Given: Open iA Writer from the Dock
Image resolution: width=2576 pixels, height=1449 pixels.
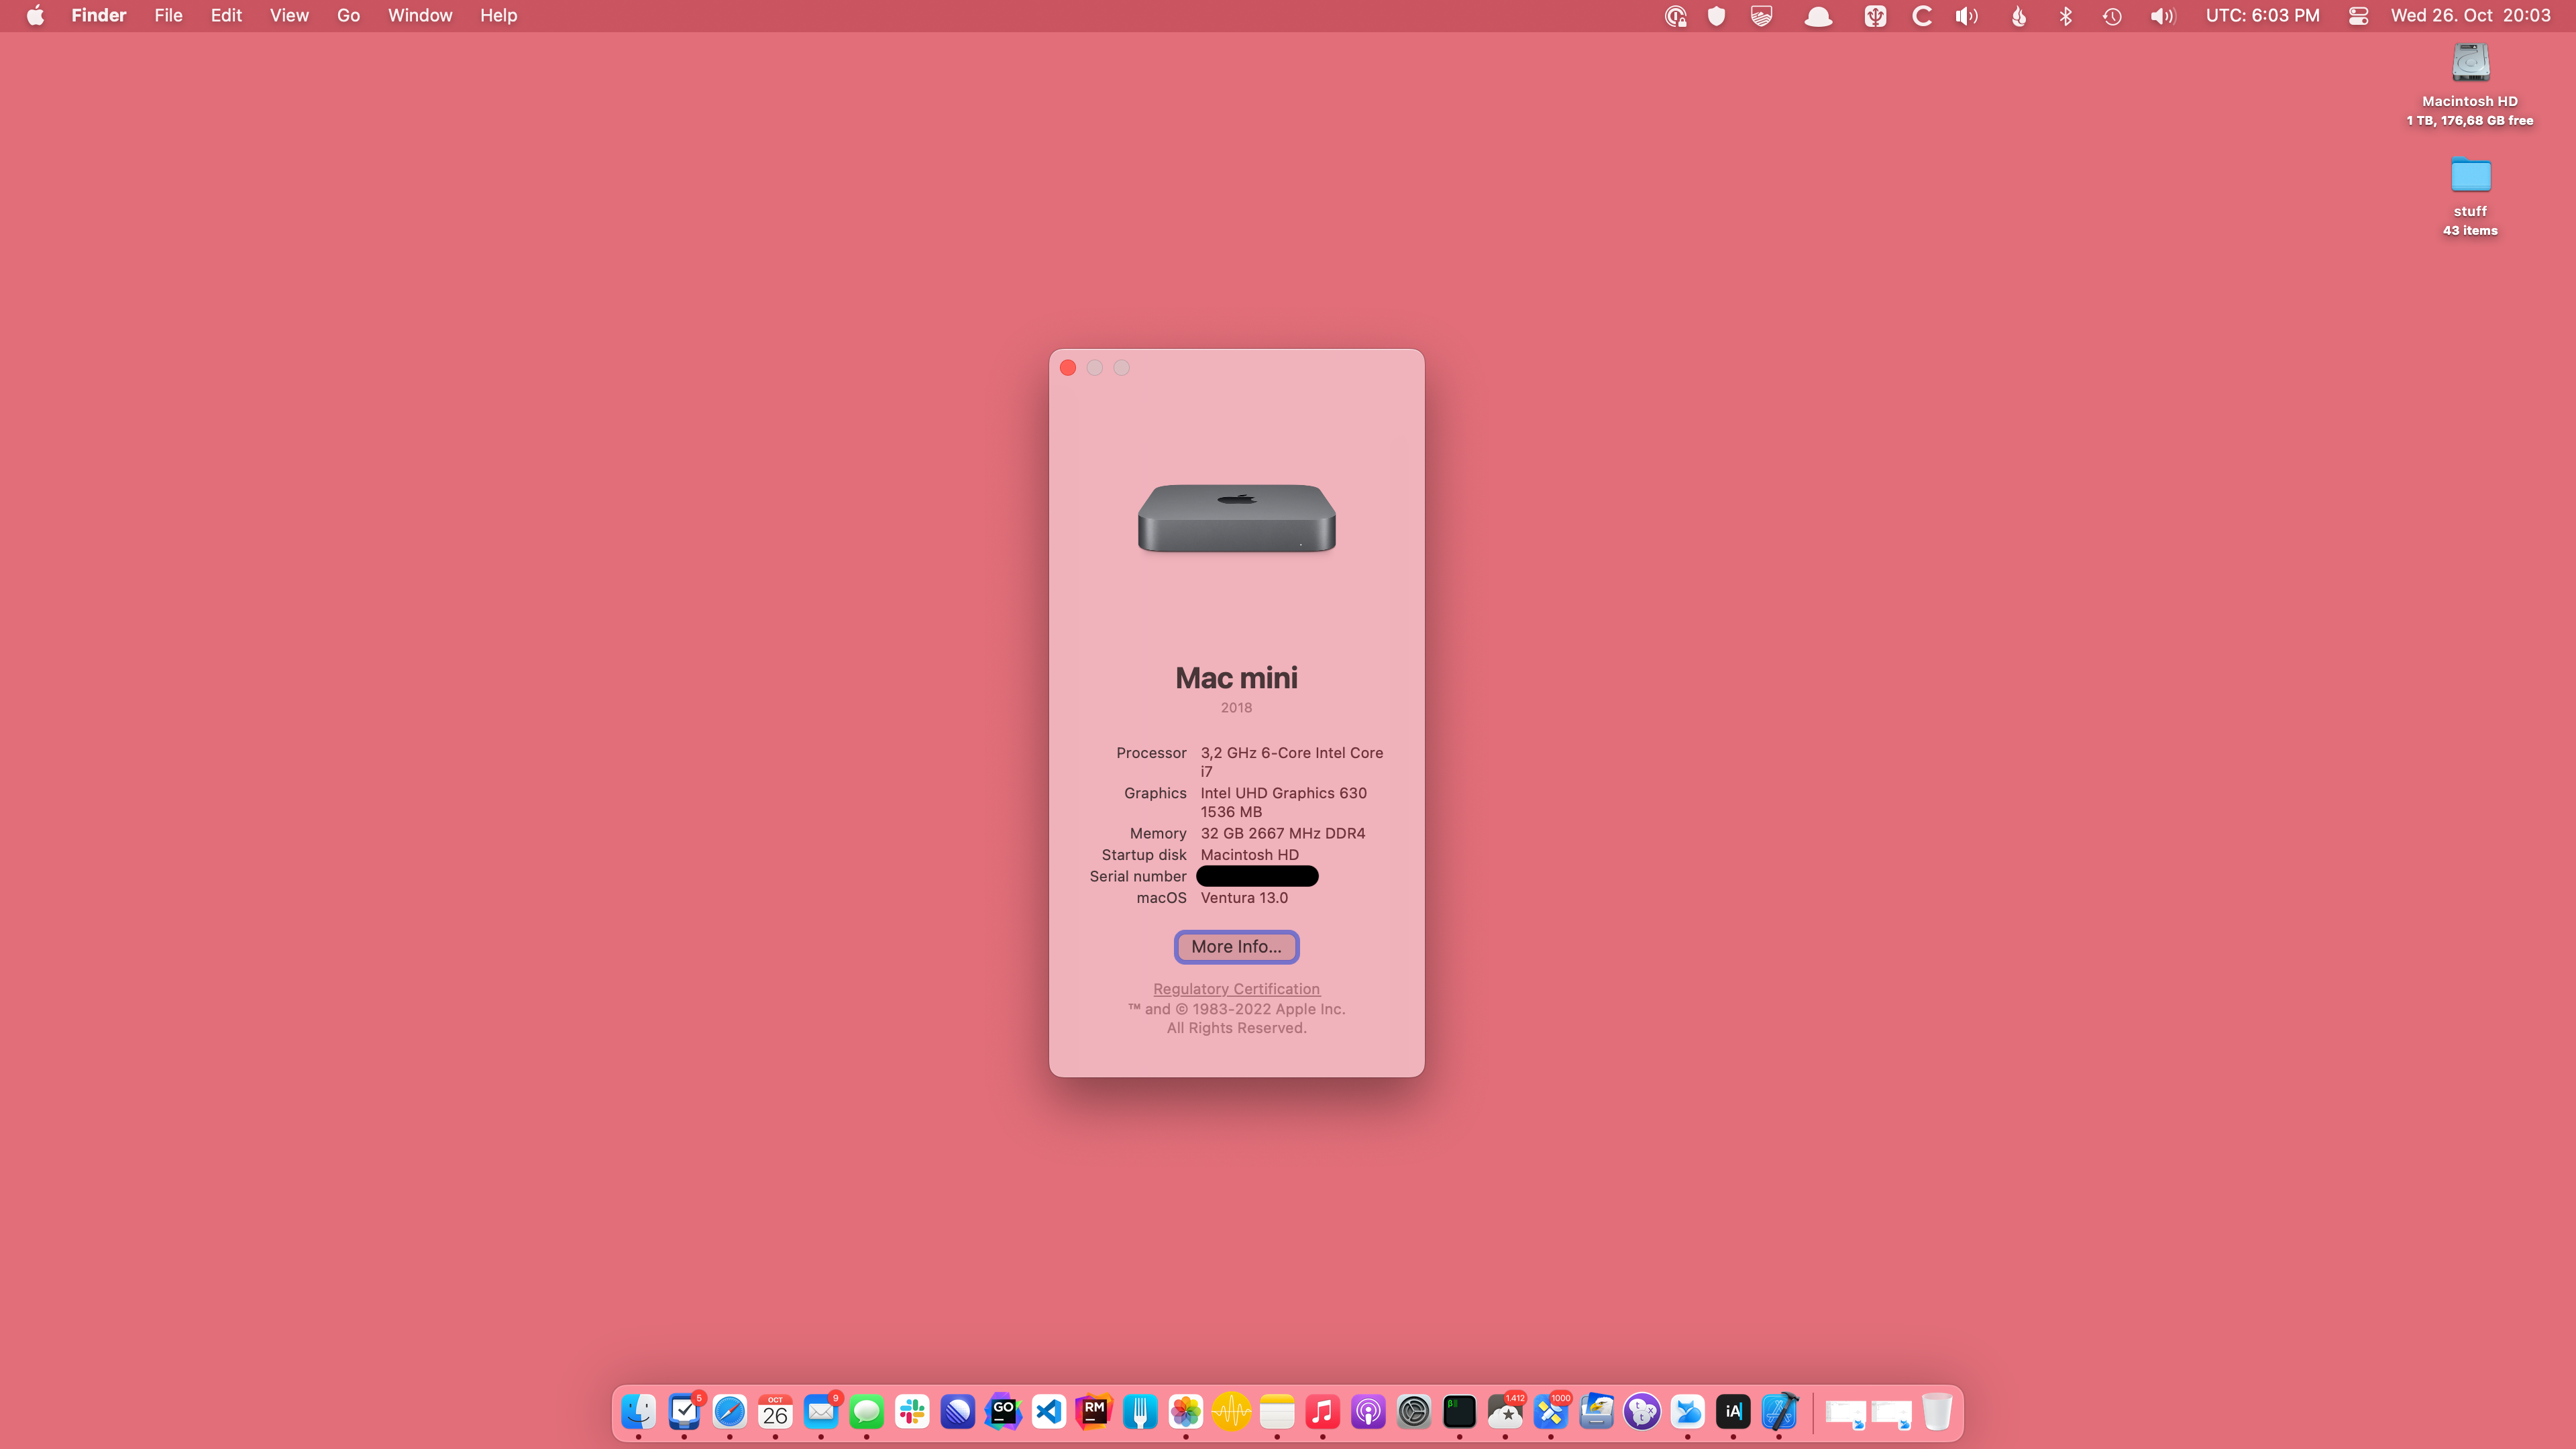Looking at the screenshot, I should [1733, 1411].
